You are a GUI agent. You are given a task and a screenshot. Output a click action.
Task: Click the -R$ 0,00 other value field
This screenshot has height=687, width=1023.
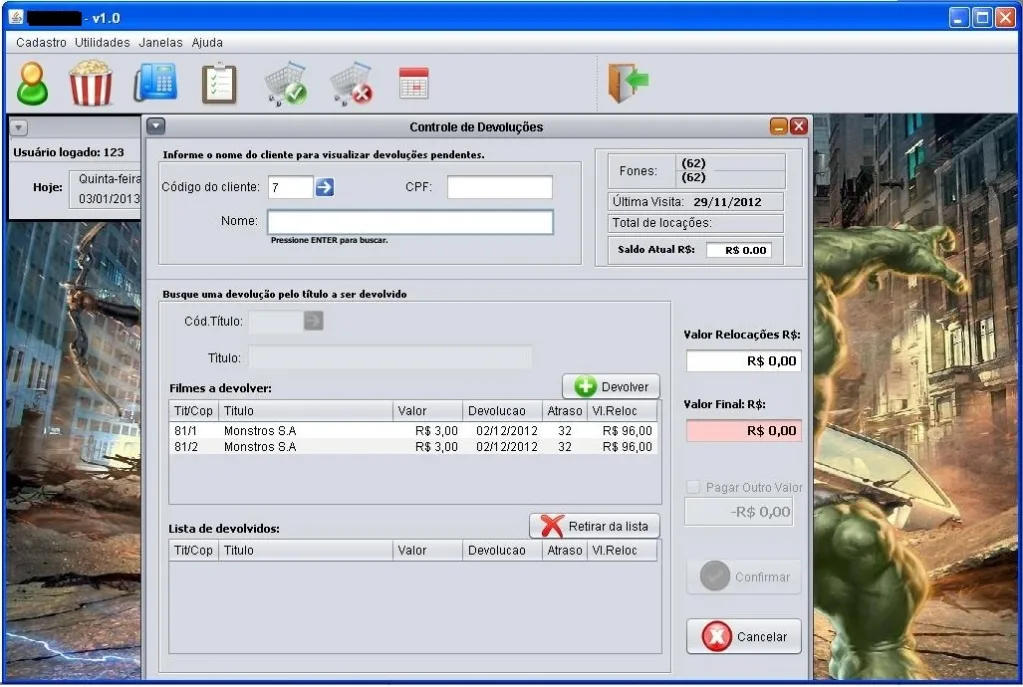(x=739, y=512)
